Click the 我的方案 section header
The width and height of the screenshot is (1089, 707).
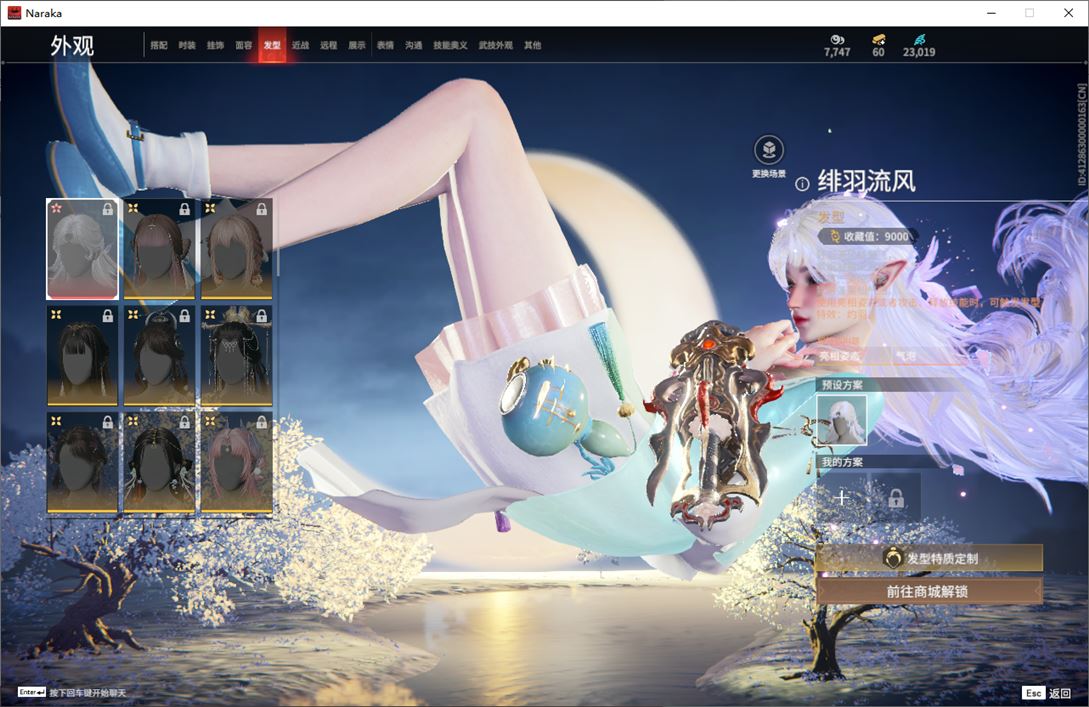(x=842, y=463)
